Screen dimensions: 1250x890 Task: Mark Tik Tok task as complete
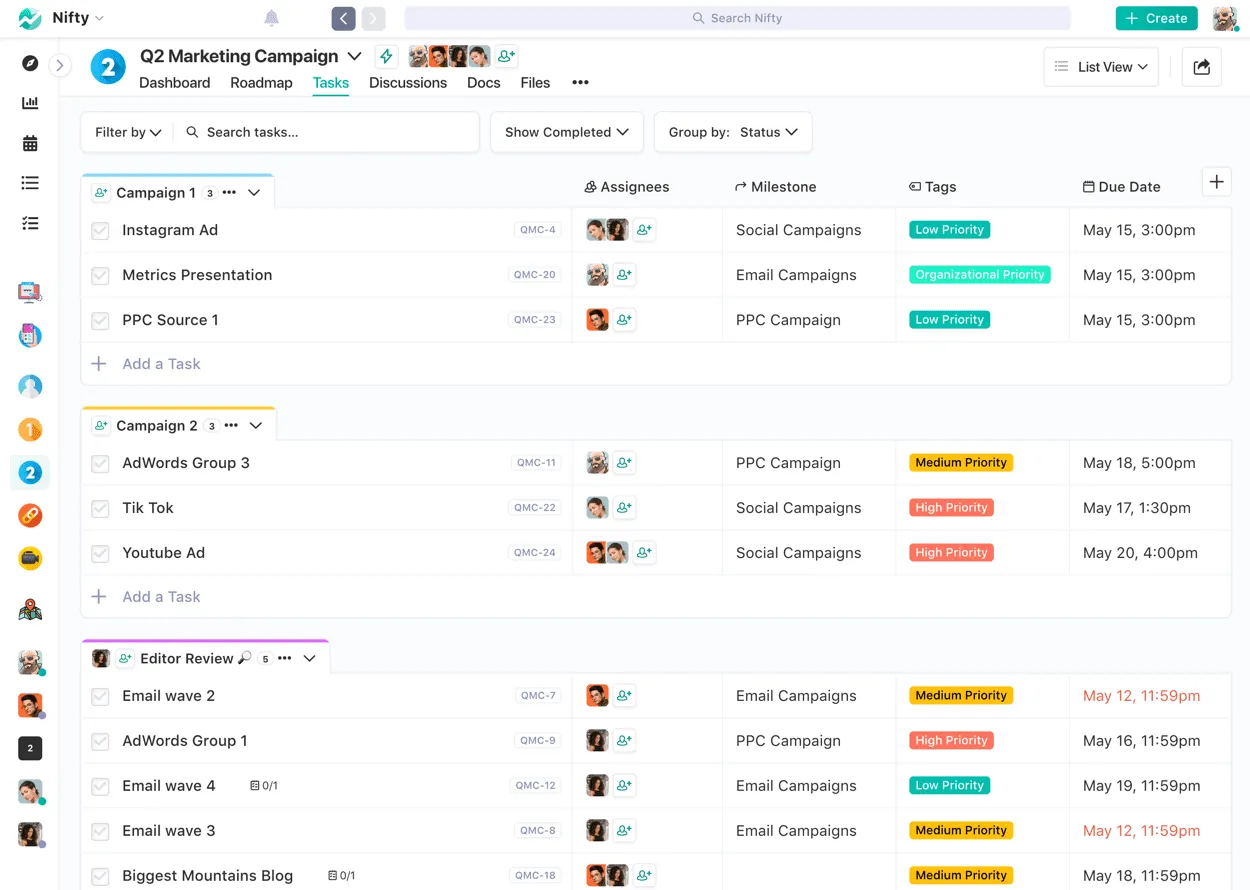(100, 507)
